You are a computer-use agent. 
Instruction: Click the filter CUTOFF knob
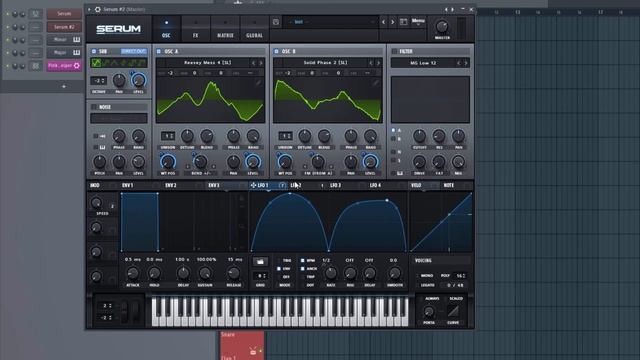pos(419,136)
